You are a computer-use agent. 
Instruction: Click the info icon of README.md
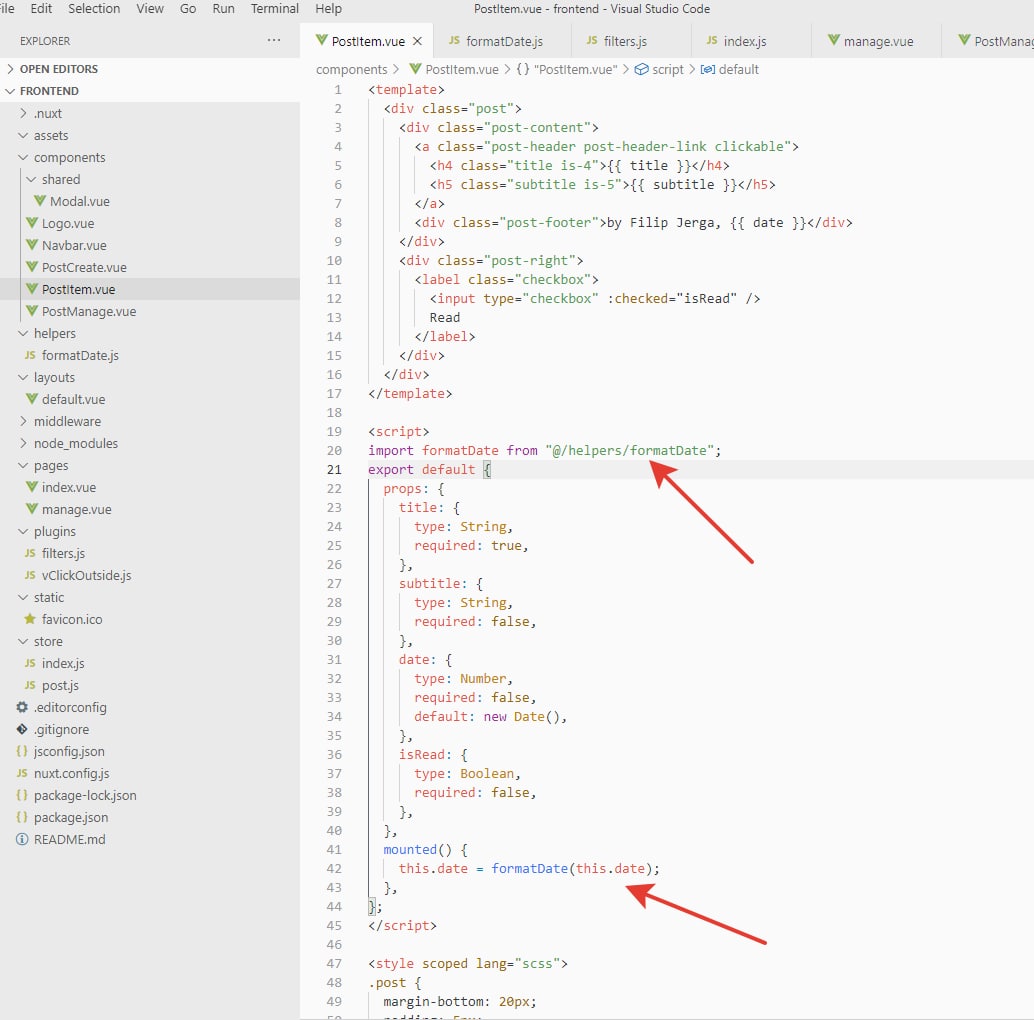pos(22,839)
